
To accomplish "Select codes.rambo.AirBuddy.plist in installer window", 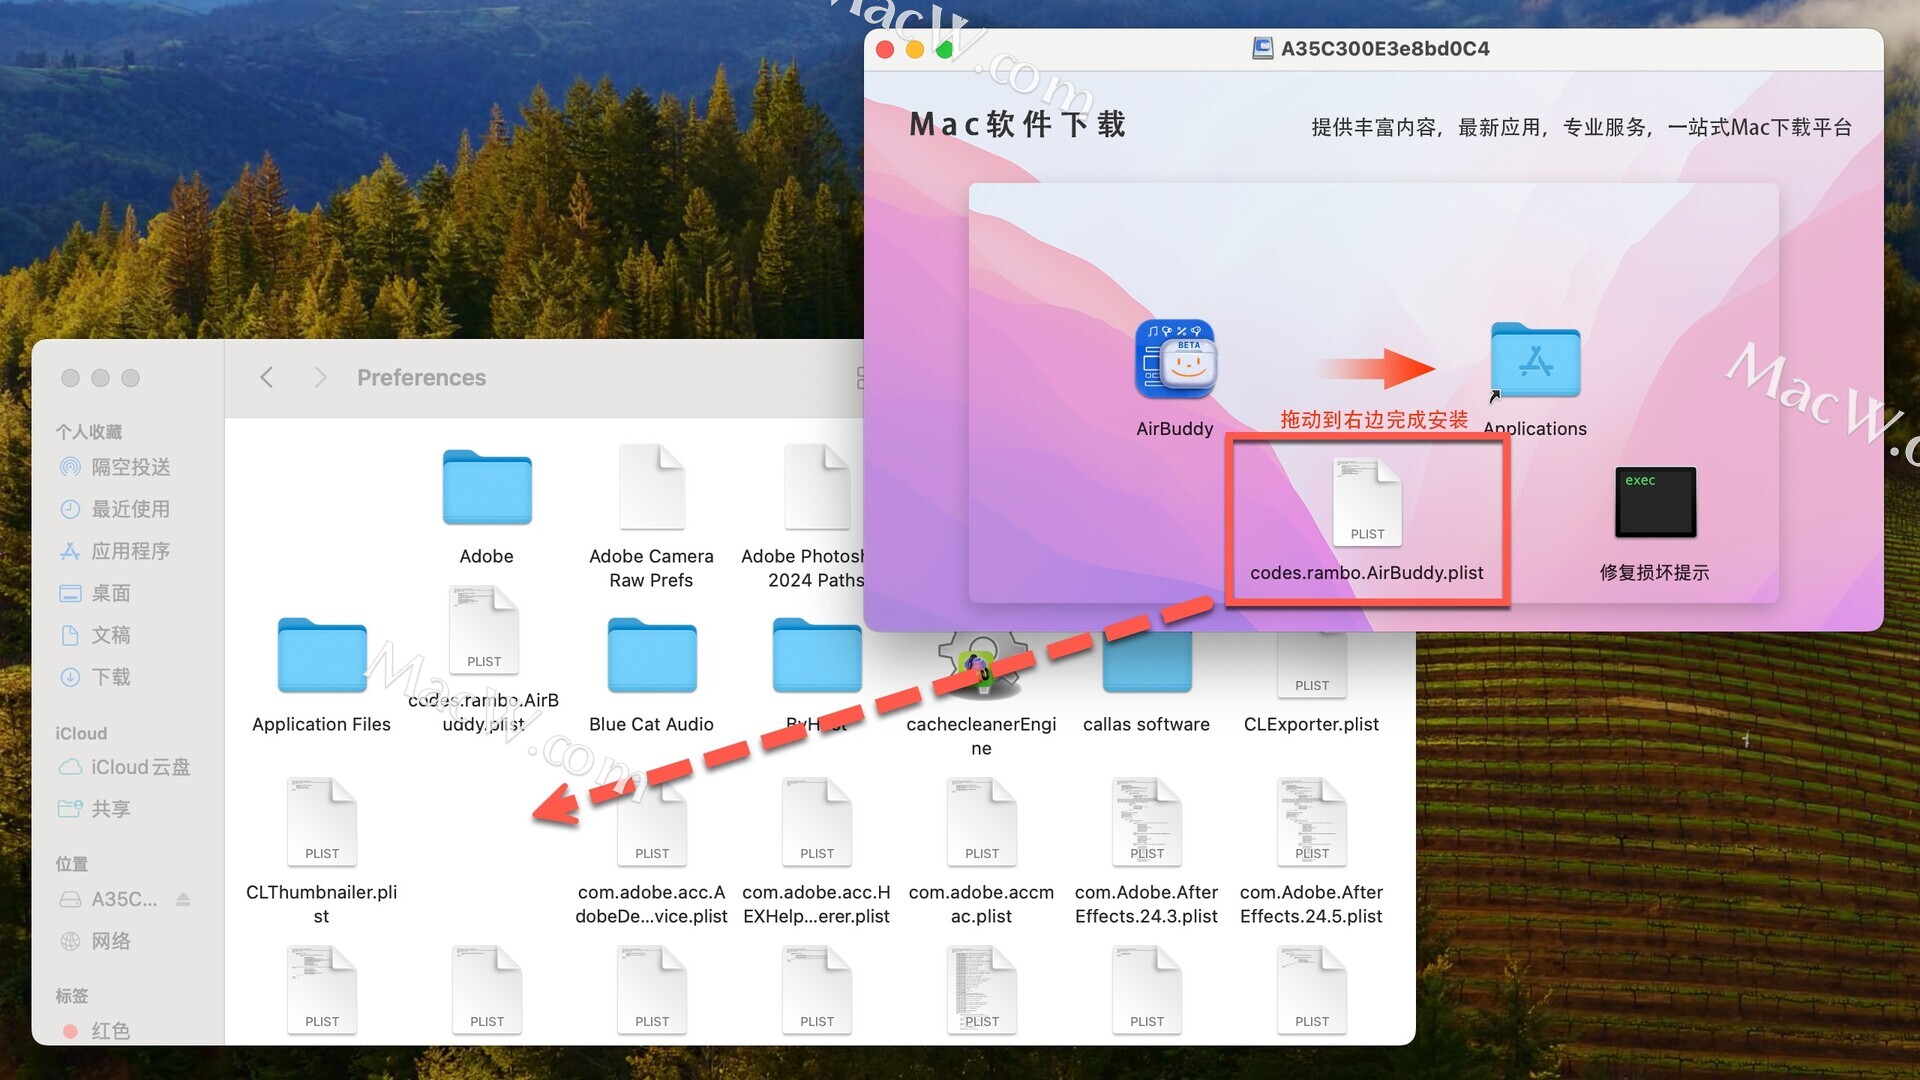I will pyautogui.click(x=1367, y=502).
